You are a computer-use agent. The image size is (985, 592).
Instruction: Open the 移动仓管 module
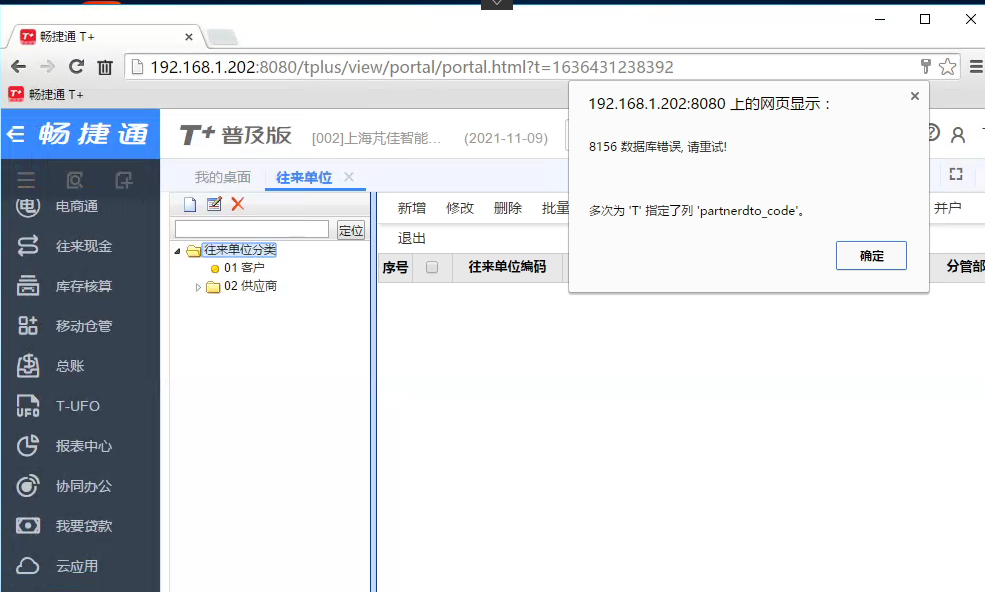84,326
